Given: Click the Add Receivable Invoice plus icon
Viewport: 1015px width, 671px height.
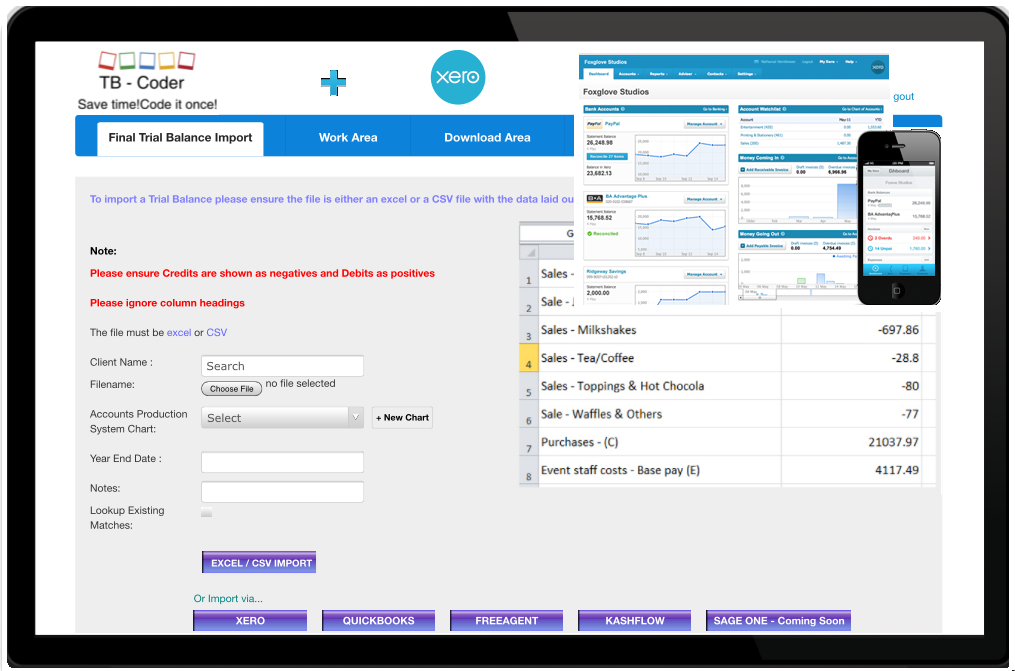Looking at the screenshot, I should click(x=742, y=170).
